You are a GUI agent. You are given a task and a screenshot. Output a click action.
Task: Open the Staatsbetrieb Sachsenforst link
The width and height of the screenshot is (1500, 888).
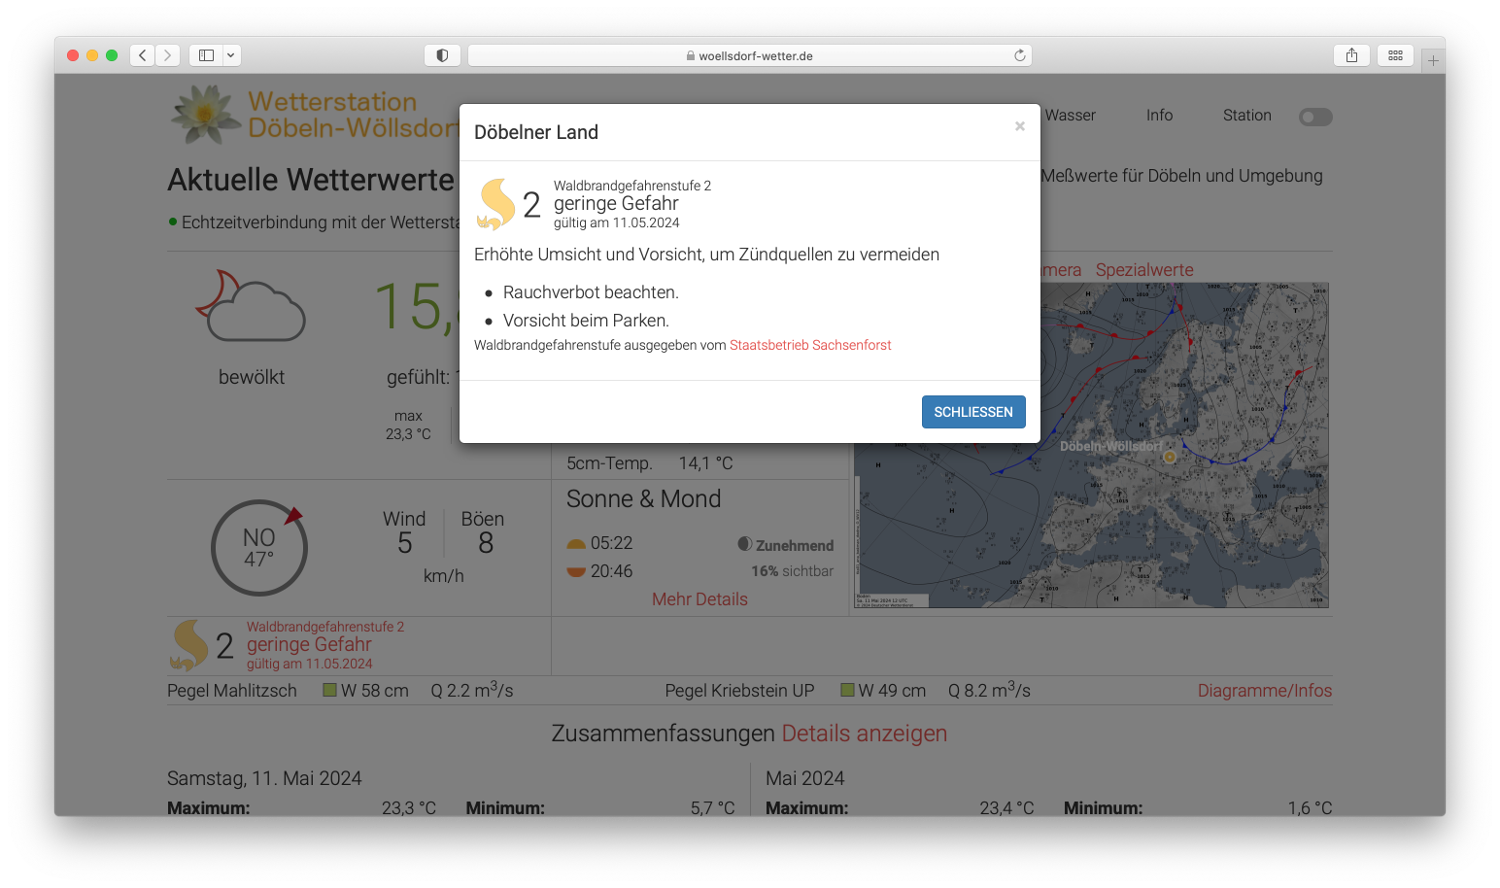point(810,345)
